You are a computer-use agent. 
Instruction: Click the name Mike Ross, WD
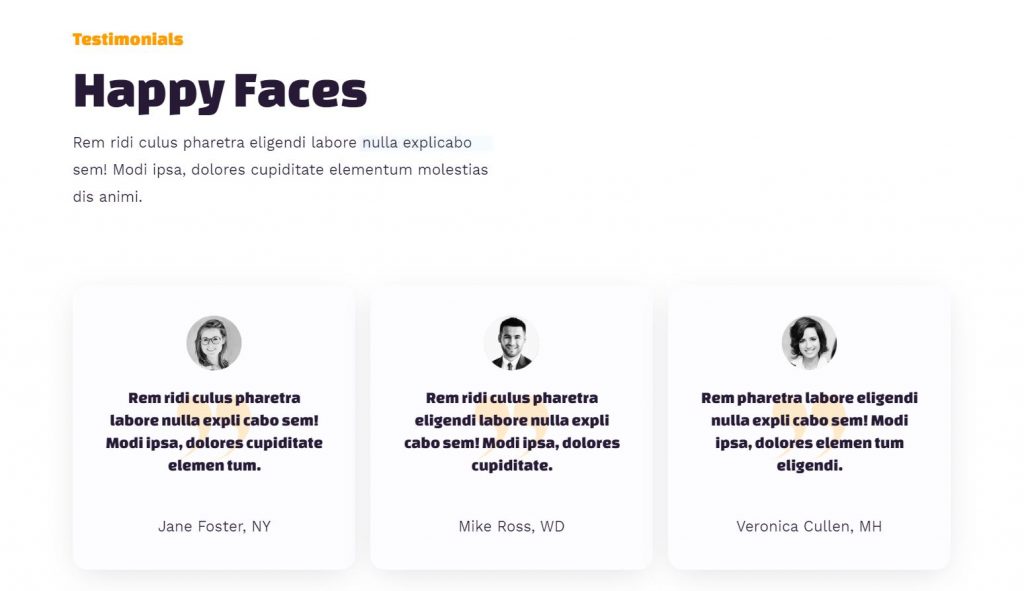[511, 526]
